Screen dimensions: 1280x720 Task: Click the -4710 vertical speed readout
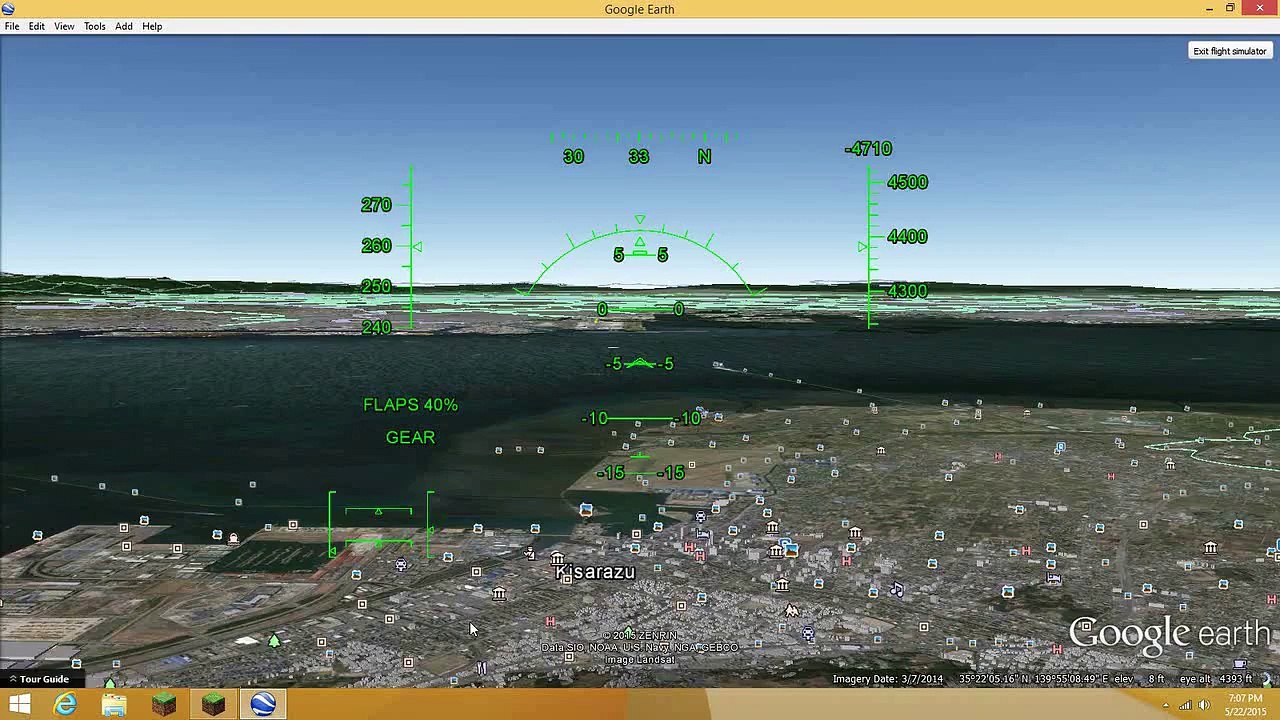pyautogui.click(x=868, y=149)
